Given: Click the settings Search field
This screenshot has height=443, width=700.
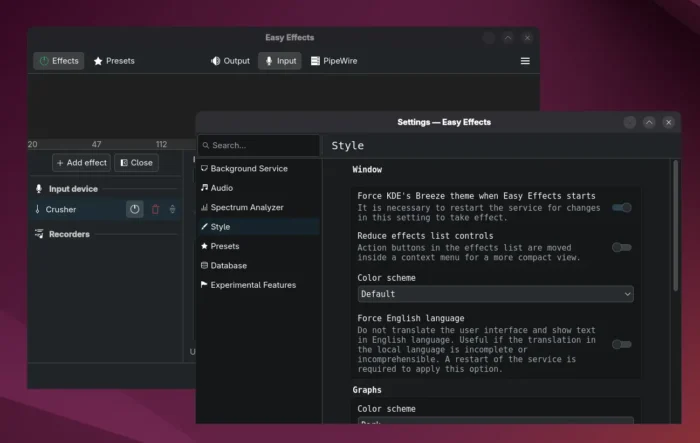Looking at the screenshot, I should pos(260,145).
